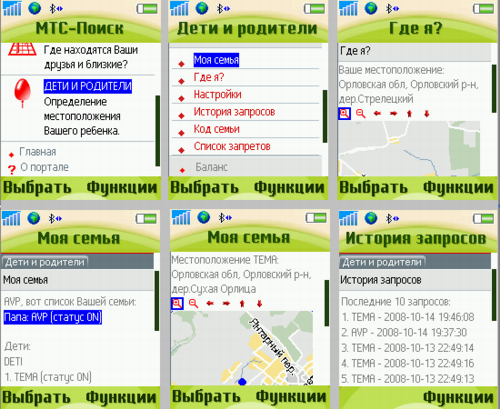
Task: Click the Дети и родители tab above История запросов
Action: (x=382, y=262)
